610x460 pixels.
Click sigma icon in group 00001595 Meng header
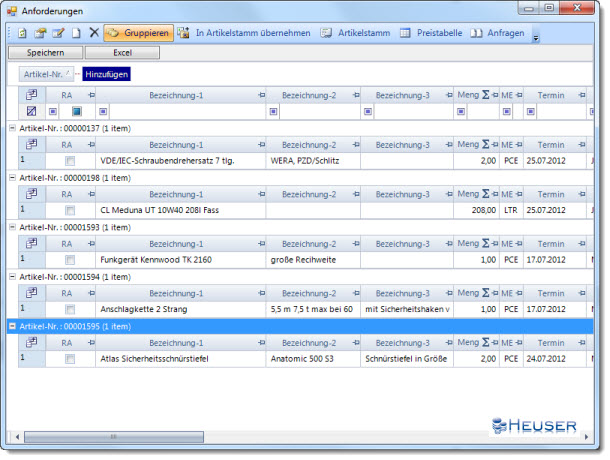(x=486, y=342)
